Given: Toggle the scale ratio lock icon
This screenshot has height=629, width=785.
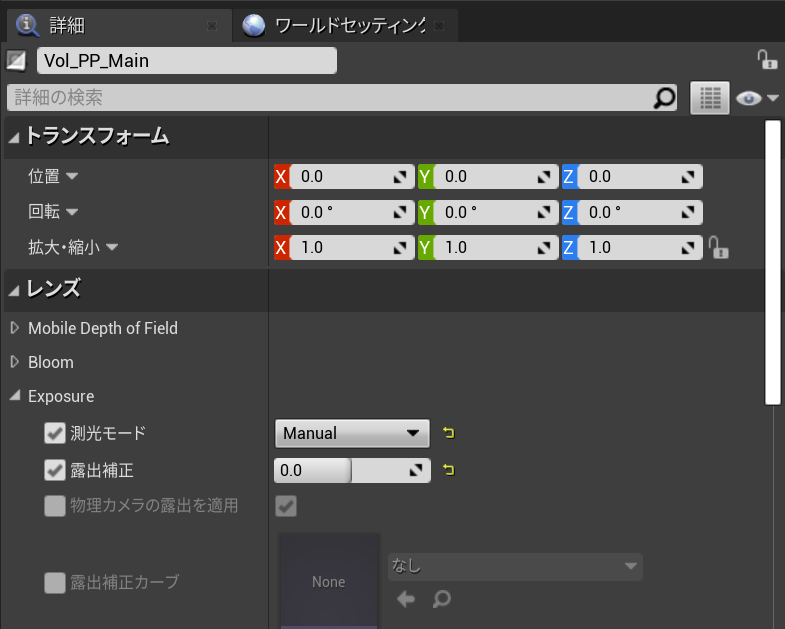Looking at the screenshot, I should 718,247.
